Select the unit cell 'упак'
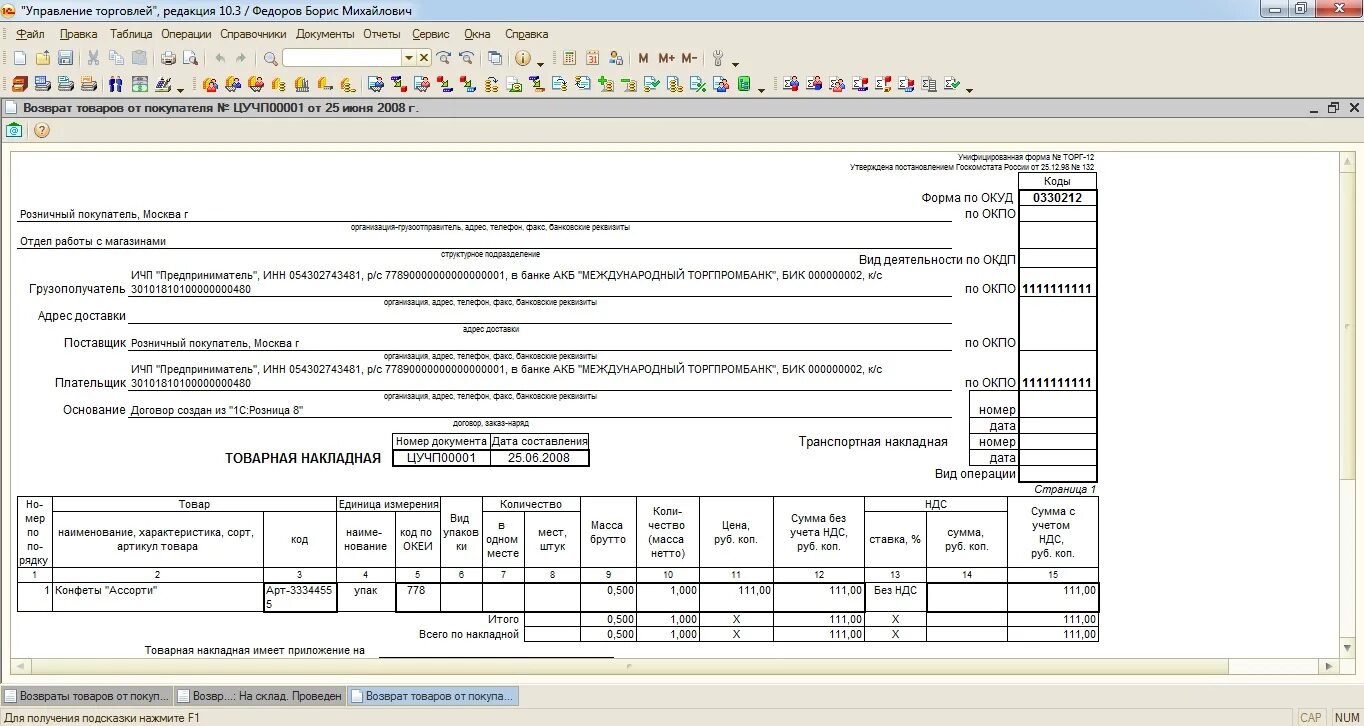 click(366, 597)
